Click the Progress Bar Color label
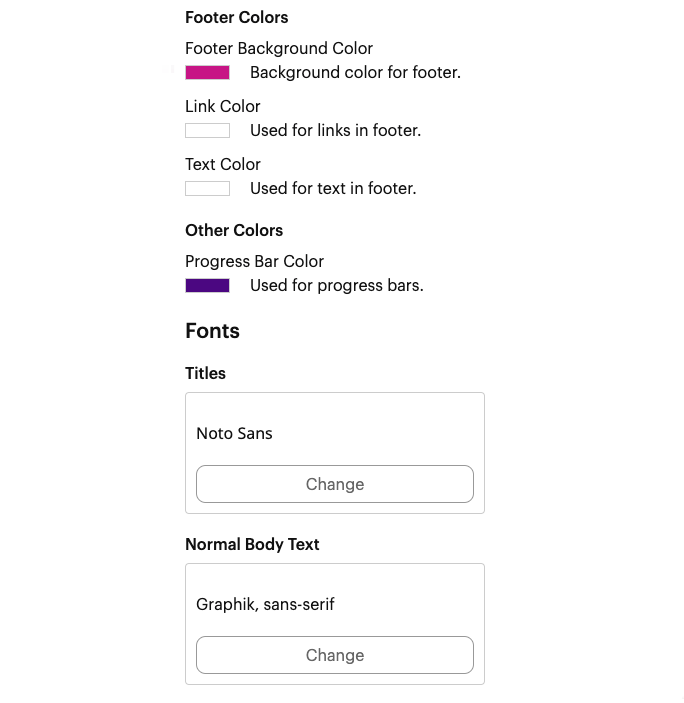The height and width of the screenshot is (703, 684). pos(254,261)
